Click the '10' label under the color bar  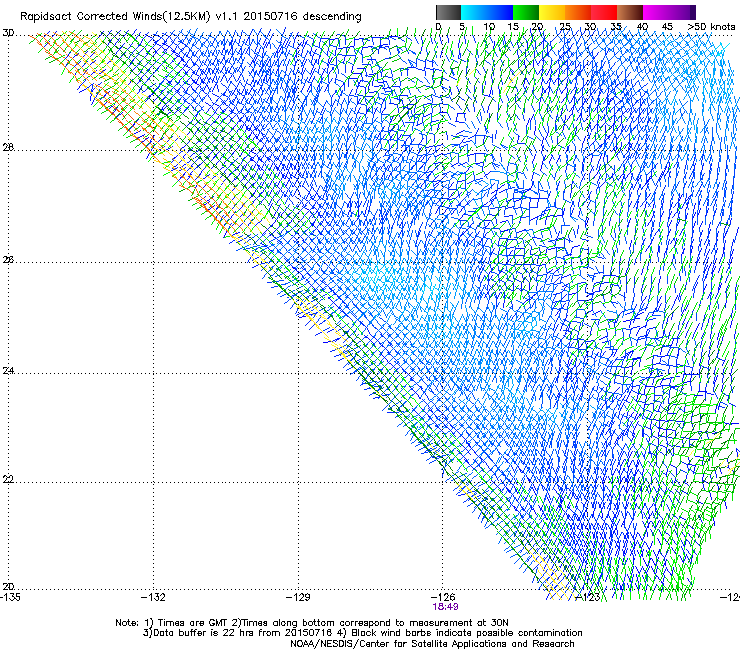(x=489, y=27)
